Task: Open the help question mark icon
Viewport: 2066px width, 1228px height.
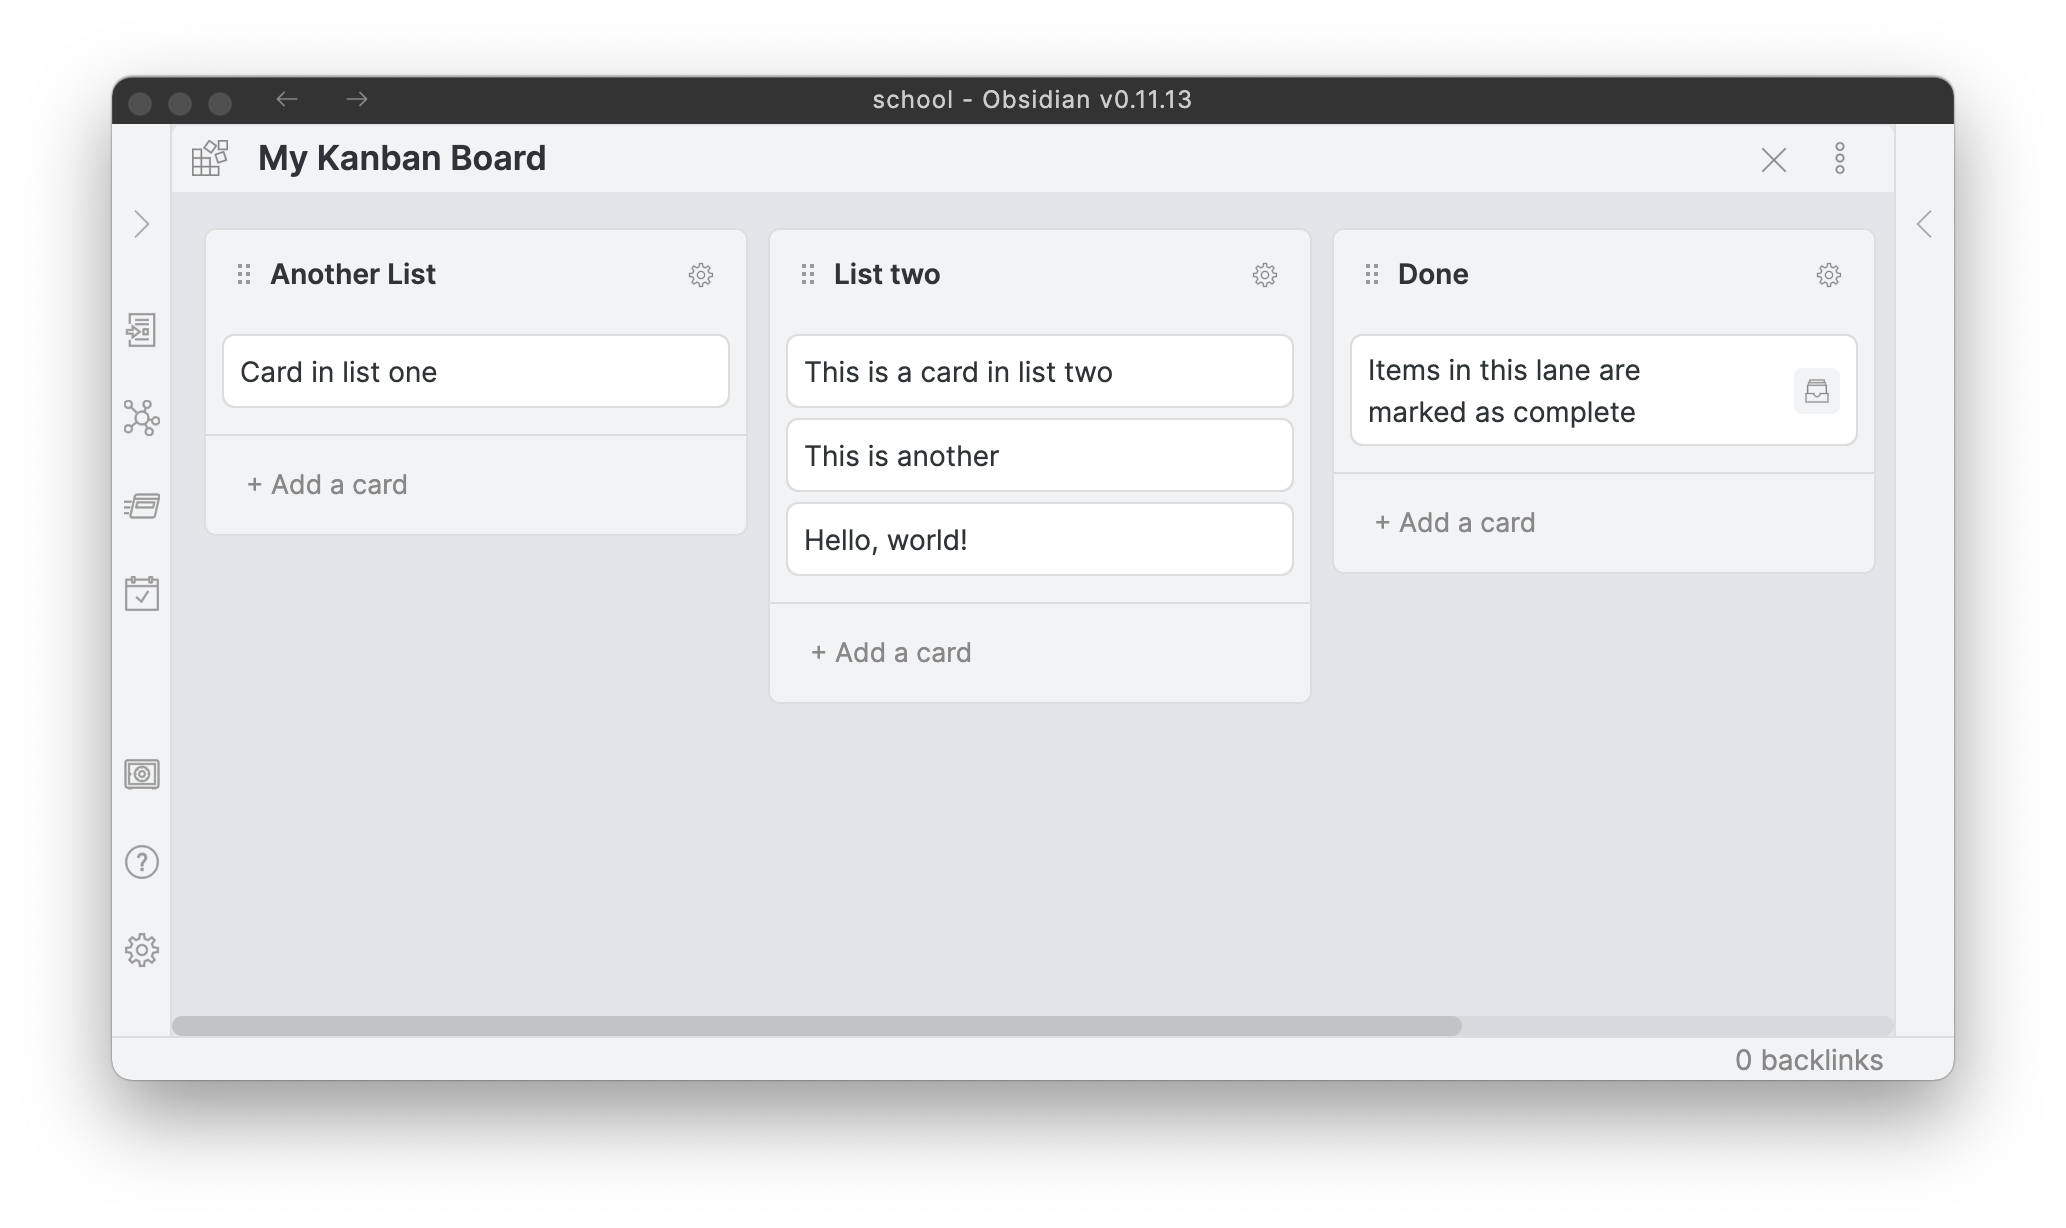Action: click(x=141, y=862)
